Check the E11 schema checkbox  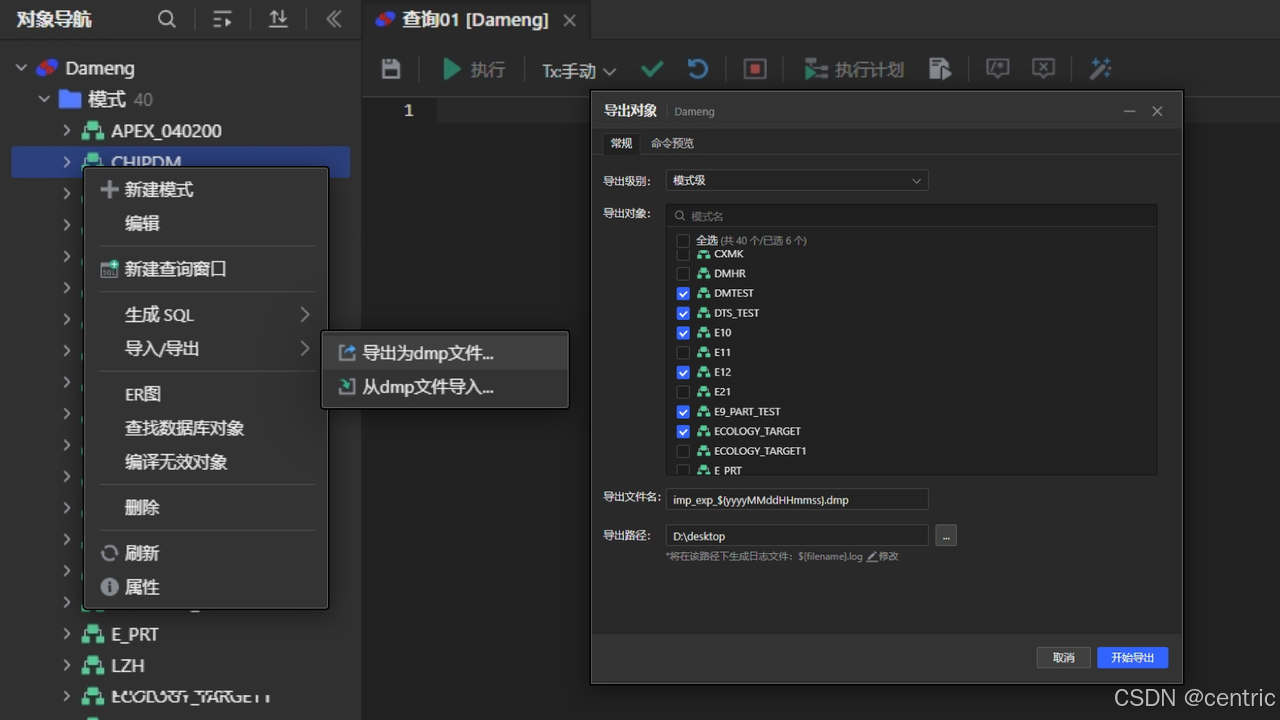[x=683, y=352]
